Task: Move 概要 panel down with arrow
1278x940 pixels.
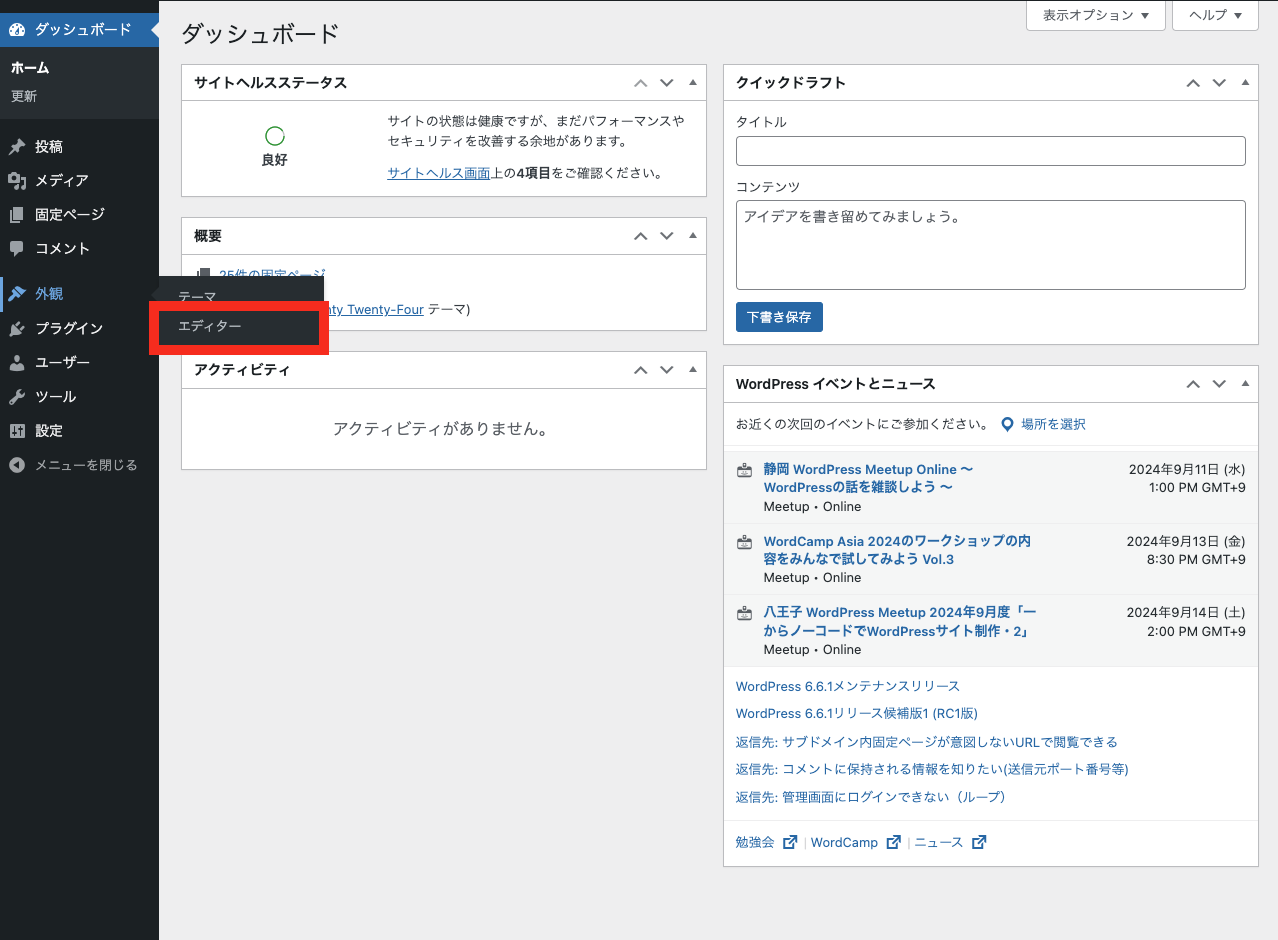Action: tap(667, 236)
